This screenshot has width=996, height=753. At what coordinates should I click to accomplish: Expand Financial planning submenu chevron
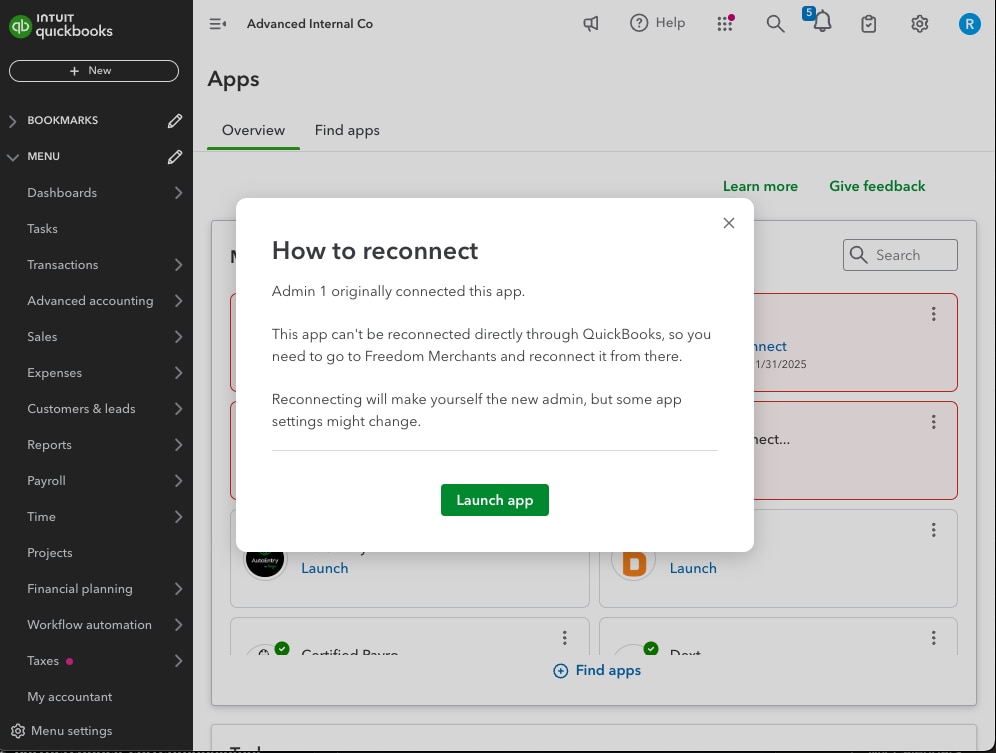[x=178, y=589]
